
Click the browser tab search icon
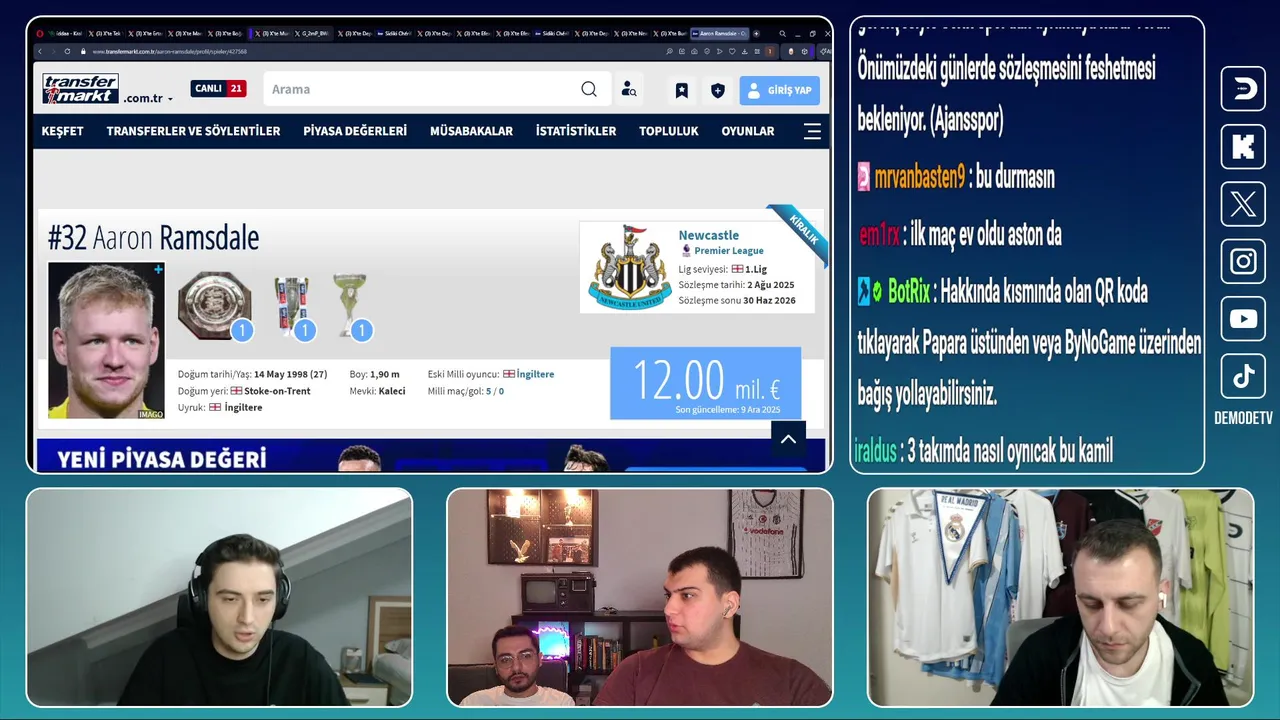pos(782,33)
